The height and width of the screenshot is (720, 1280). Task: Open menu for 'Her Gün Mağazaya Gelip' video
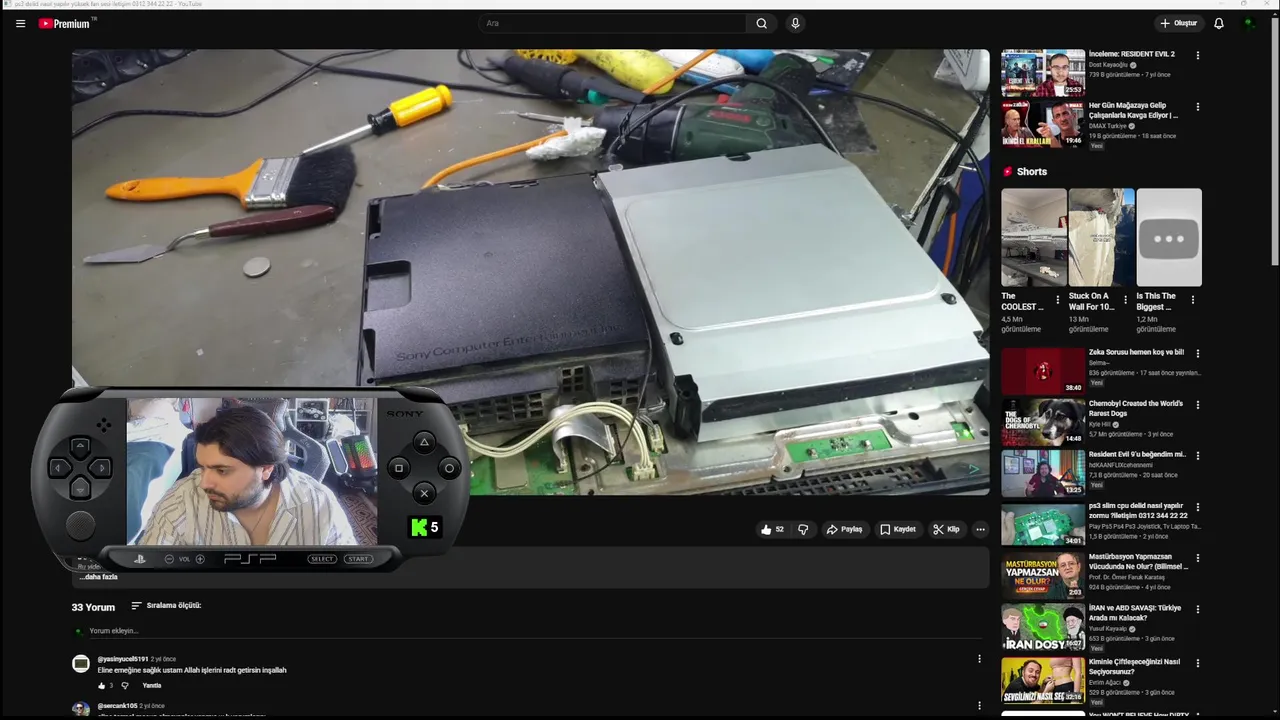click(x=1197, y=107)
